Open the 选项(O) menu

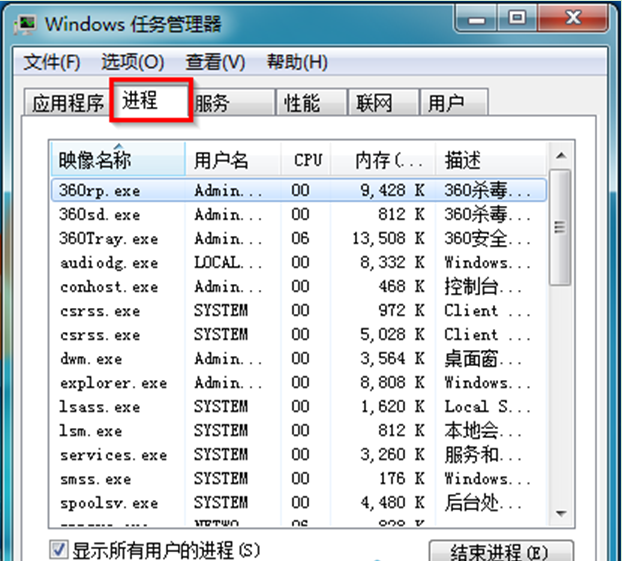coord(132,62)
